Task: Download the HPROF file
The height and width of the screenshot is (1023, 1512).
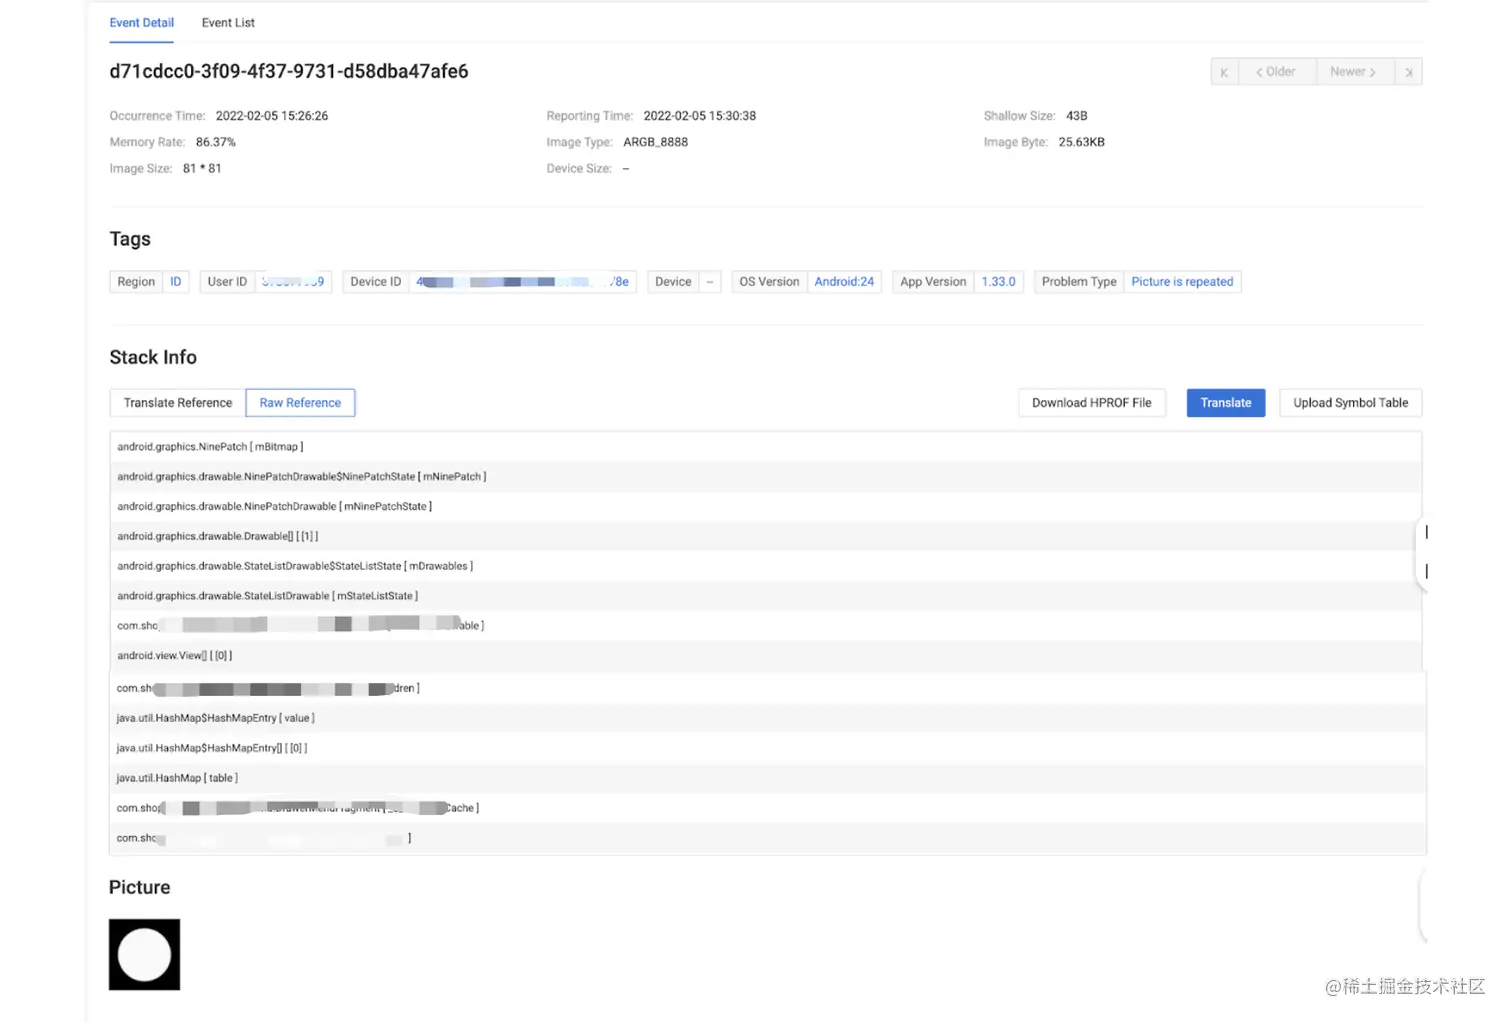Action: [1091, 403]
